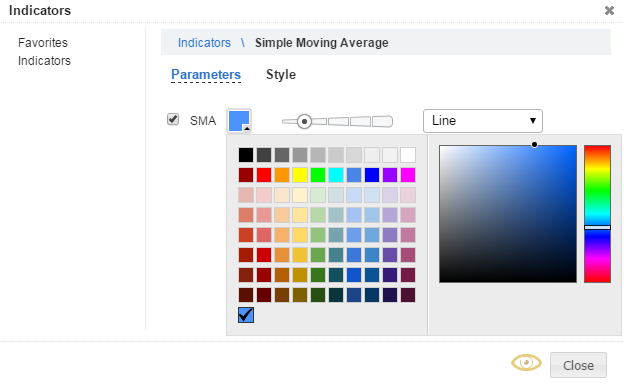Switch to the Parameters tab
The height and width of the screenshot is (391, 624).
tap(206, 74)
